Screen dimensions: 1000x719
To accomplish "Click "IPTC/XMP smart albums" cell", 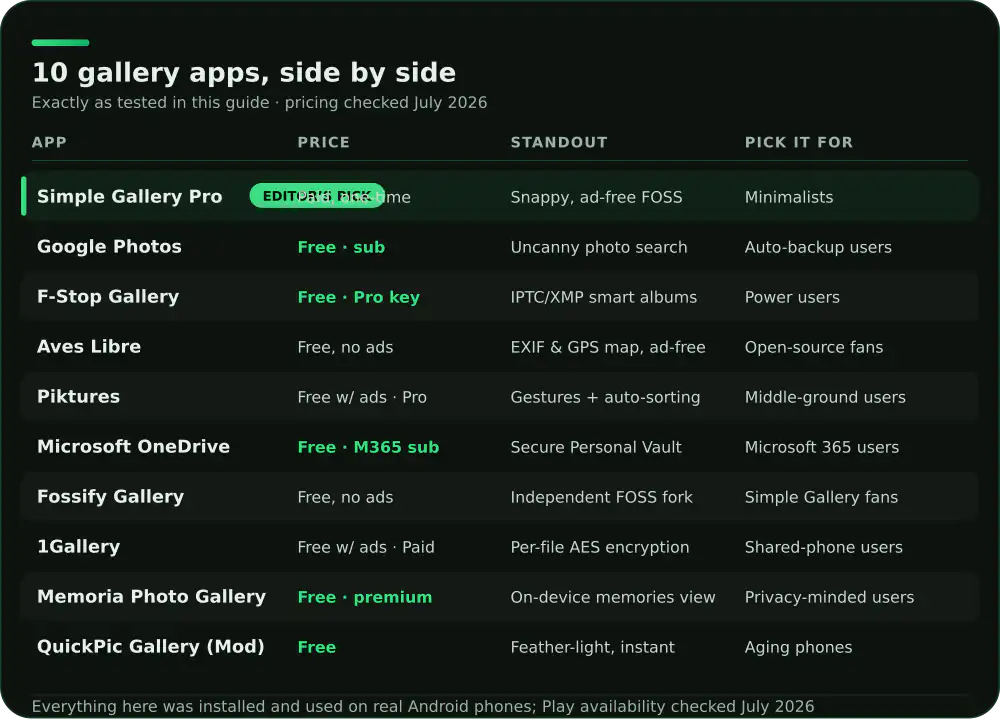I will point(603,297).
